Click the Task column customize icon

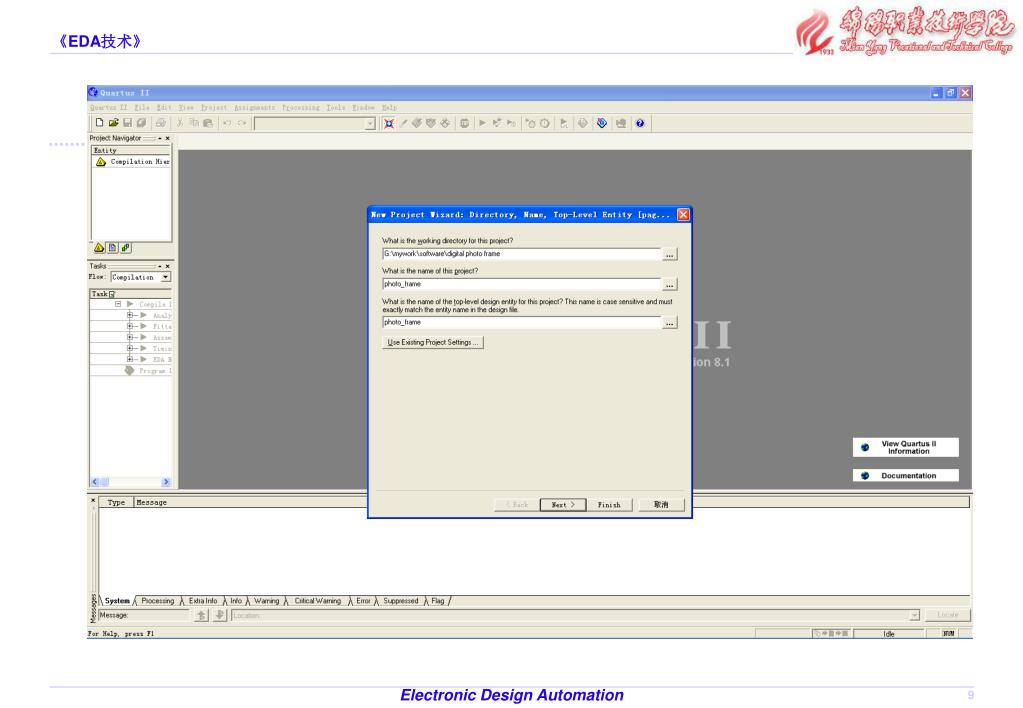112,294
